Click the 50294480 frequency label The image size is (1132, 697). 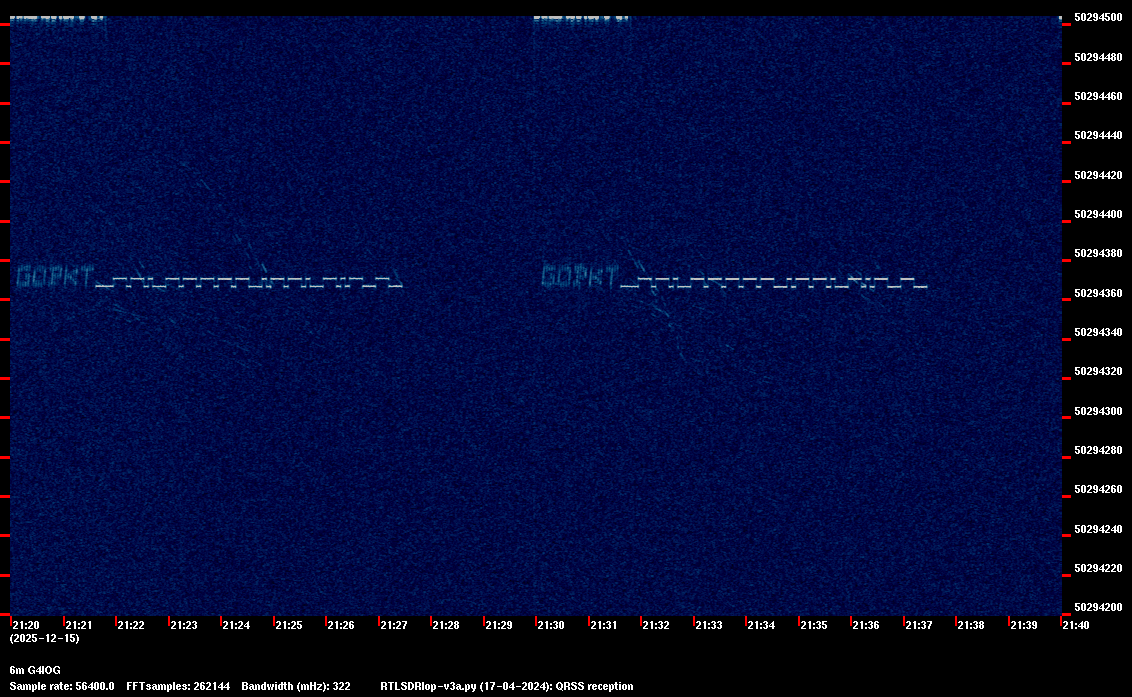click(x=1098, y=57)
